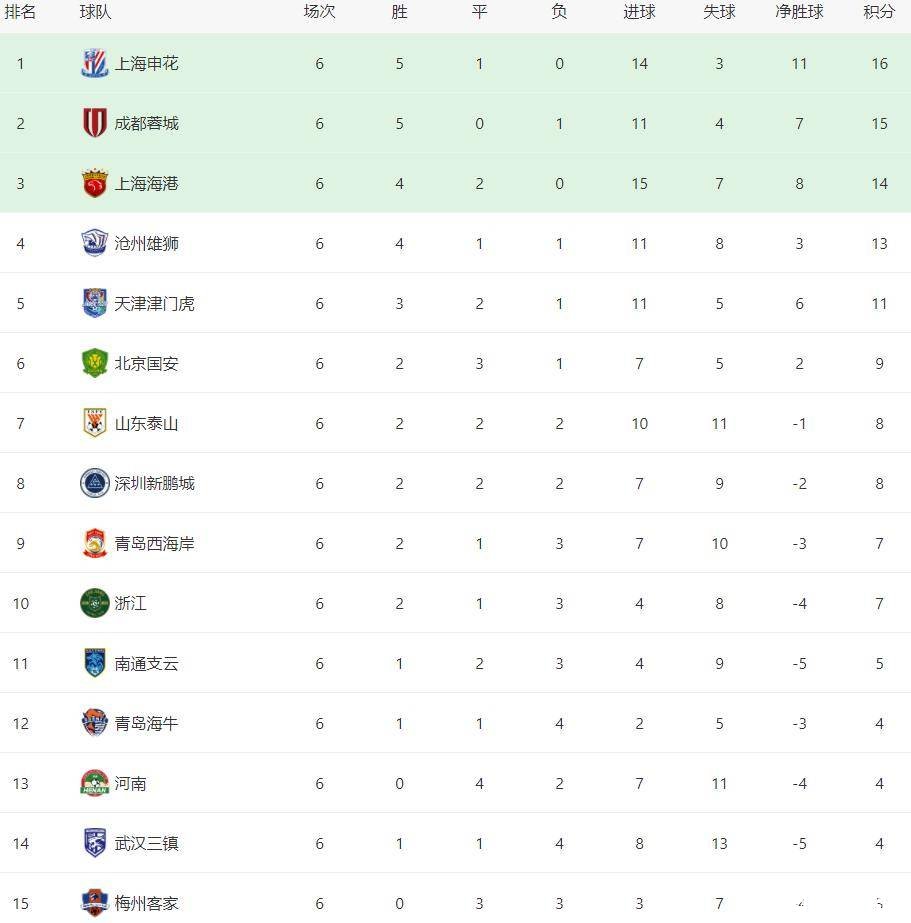Sort table by 积分 column header
This screenshot has width=911, height=923.
pos(879,13)
